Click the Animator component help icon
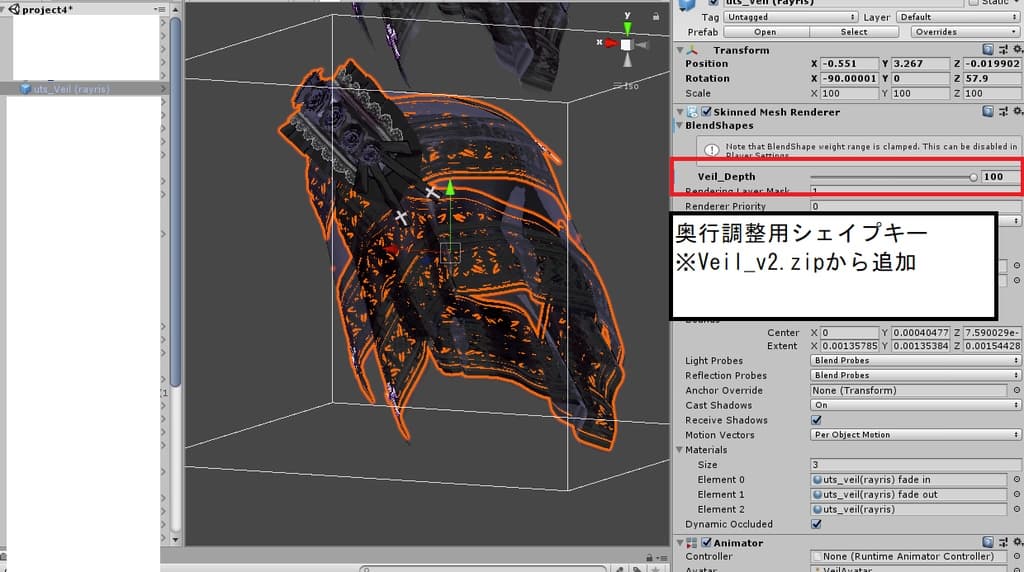The height and width of the screenshot is (572, 1024). coord(988,543)
